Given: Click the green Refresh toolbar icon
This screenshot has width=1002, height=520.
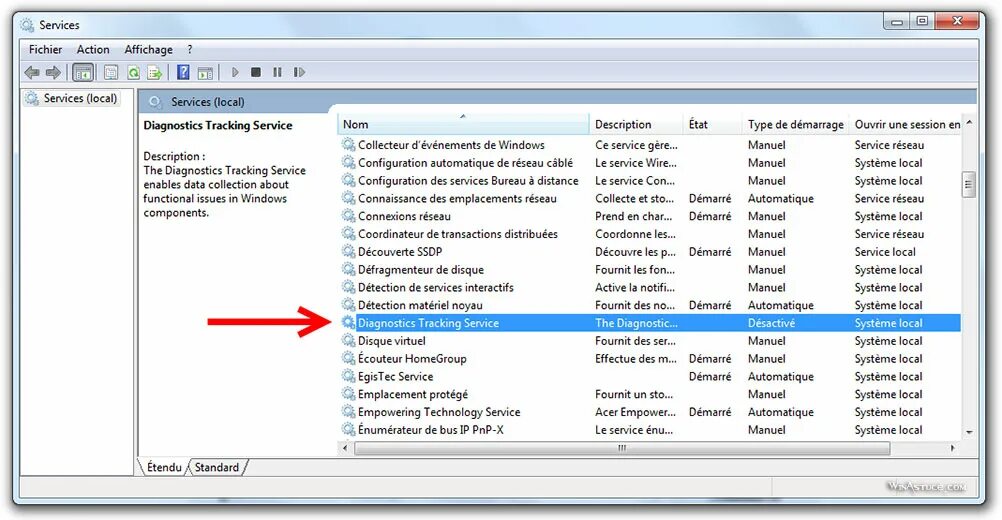Looking at the screenshot, I should [x=133, y=73].
